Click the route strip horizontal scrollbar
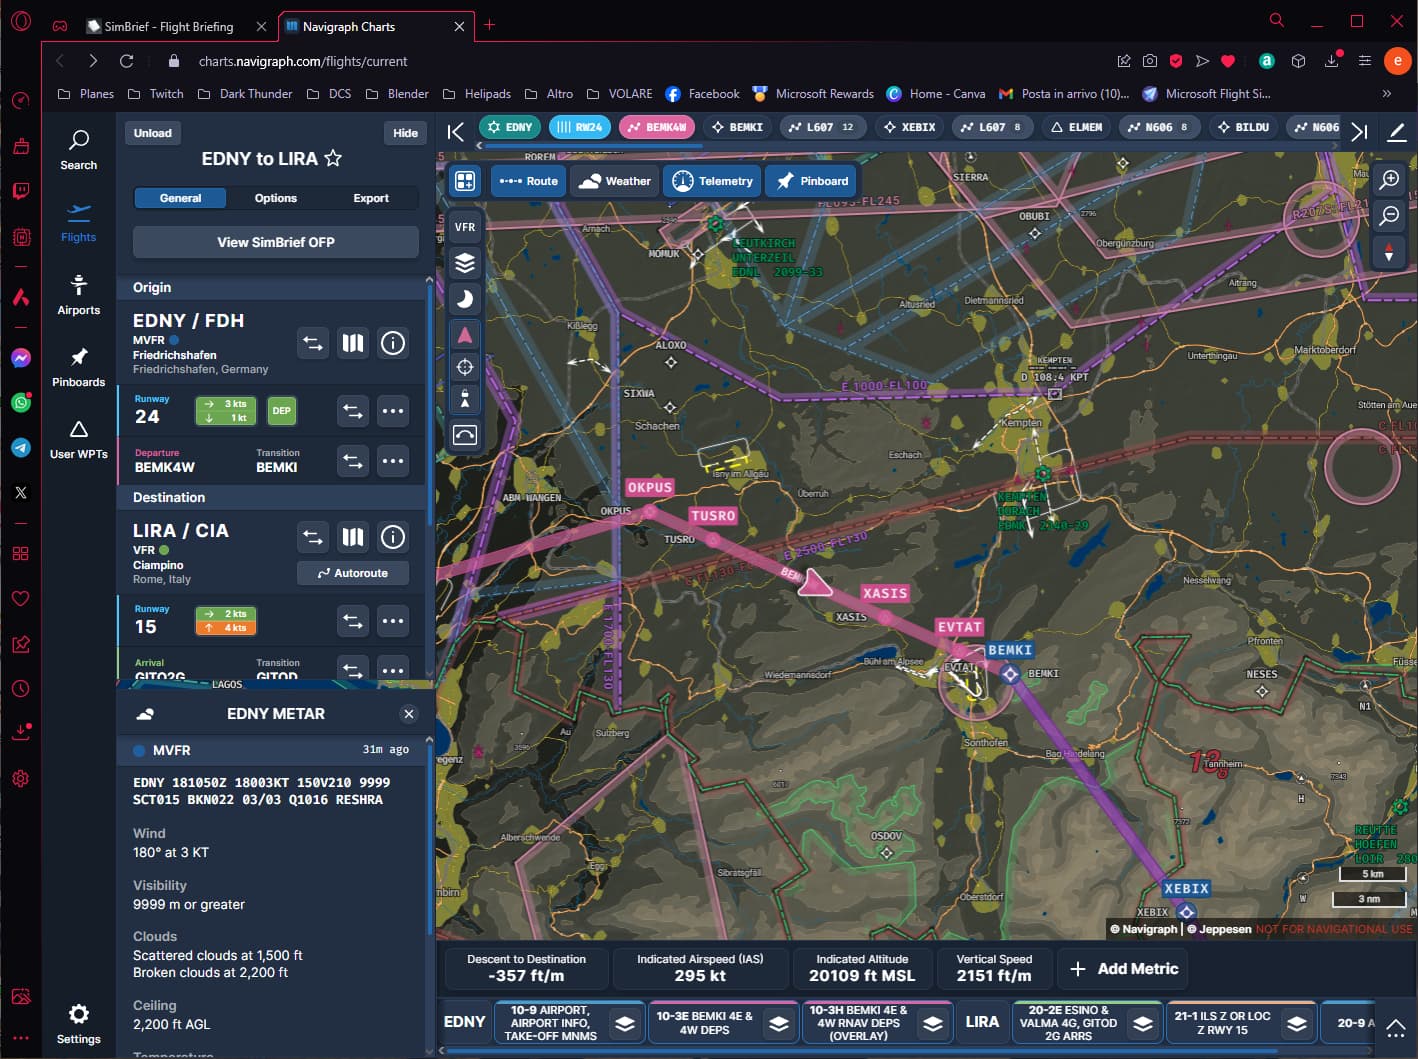 pos(590,146)
